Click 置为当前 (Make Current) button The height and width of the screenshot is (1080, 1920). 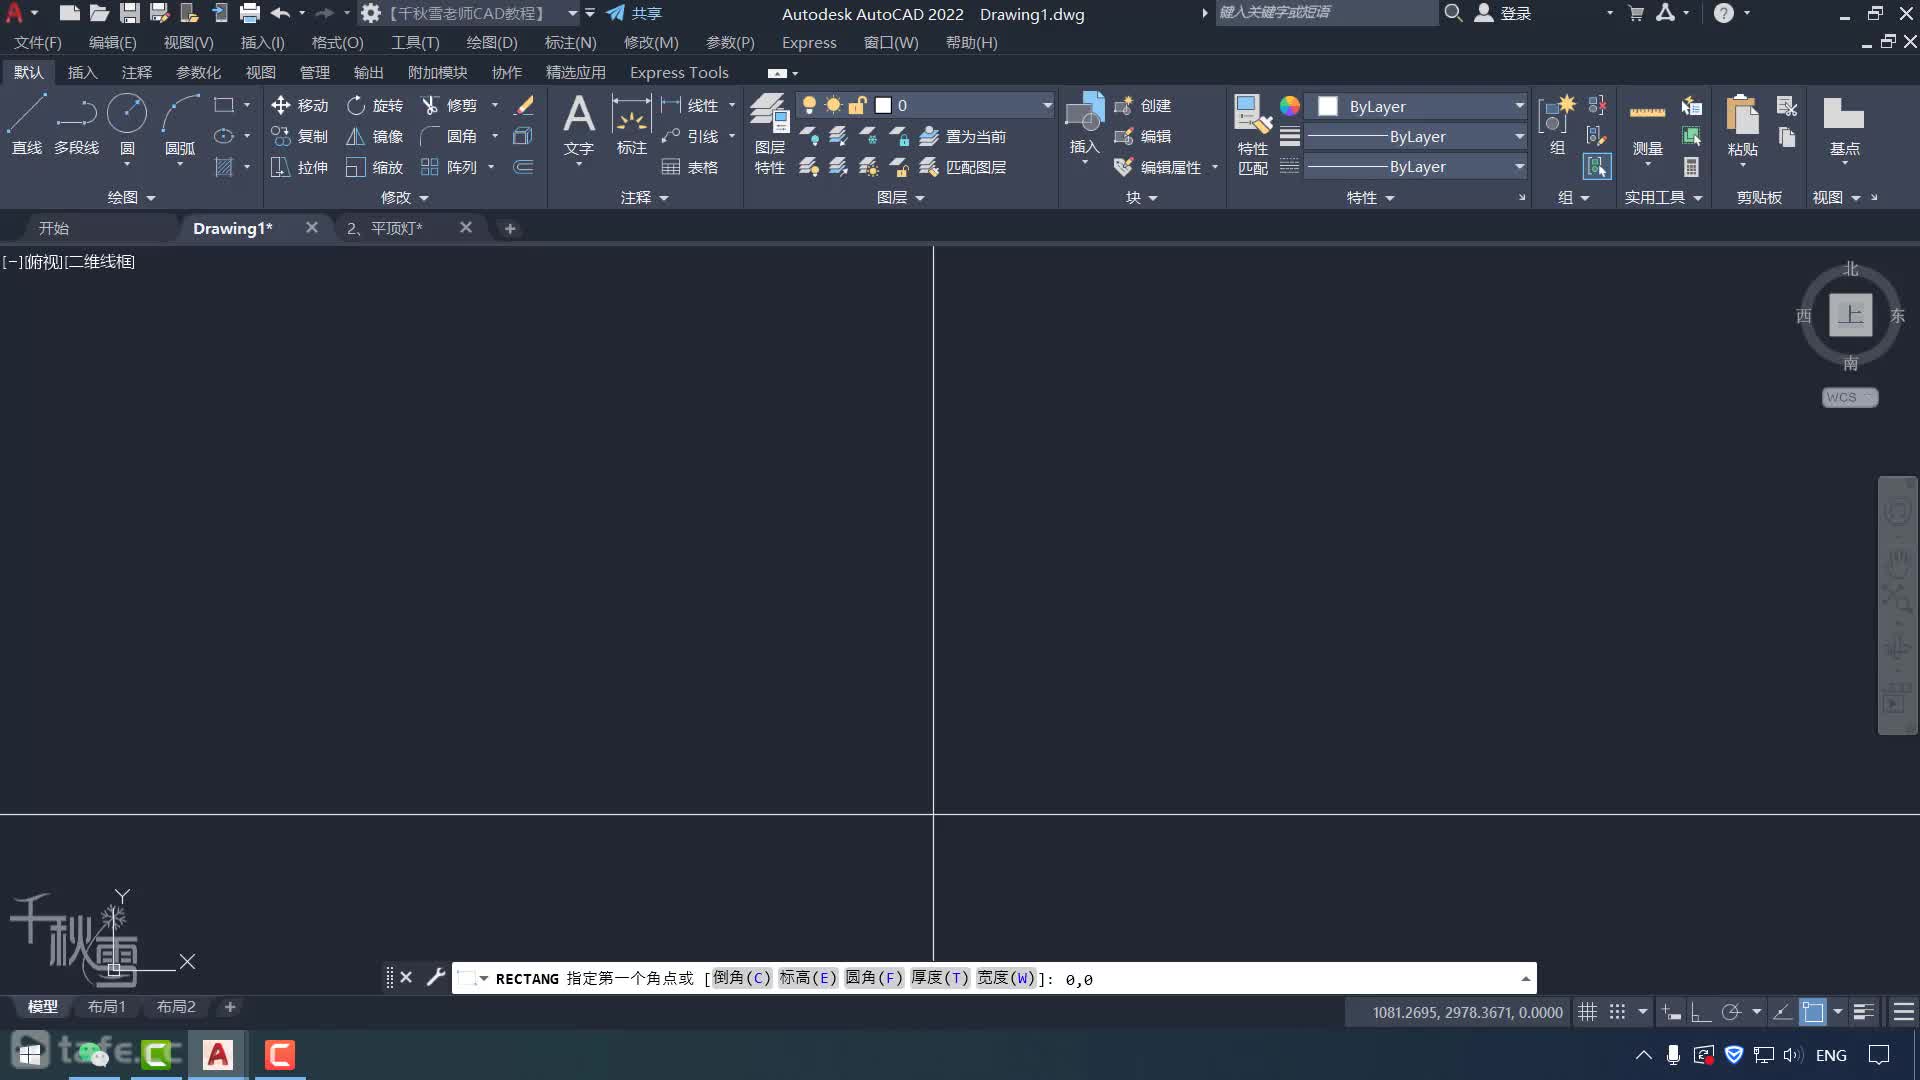click(964, 136)
